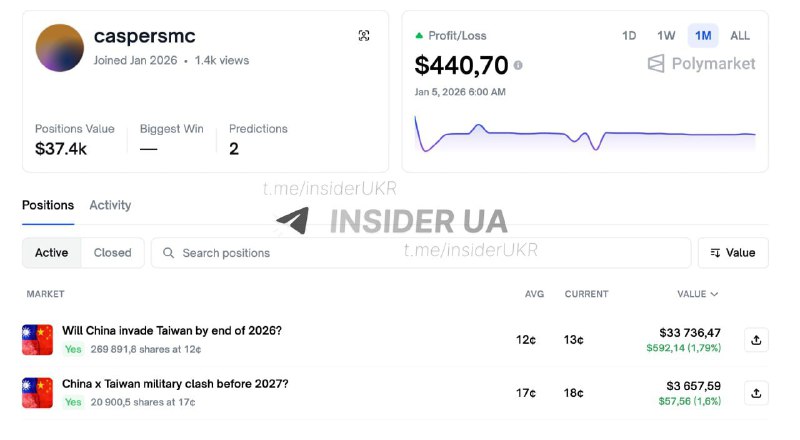This screenshot has height=440, width=800.
Task: Click the caspersmc profile avatar
Action: point(59,48)
